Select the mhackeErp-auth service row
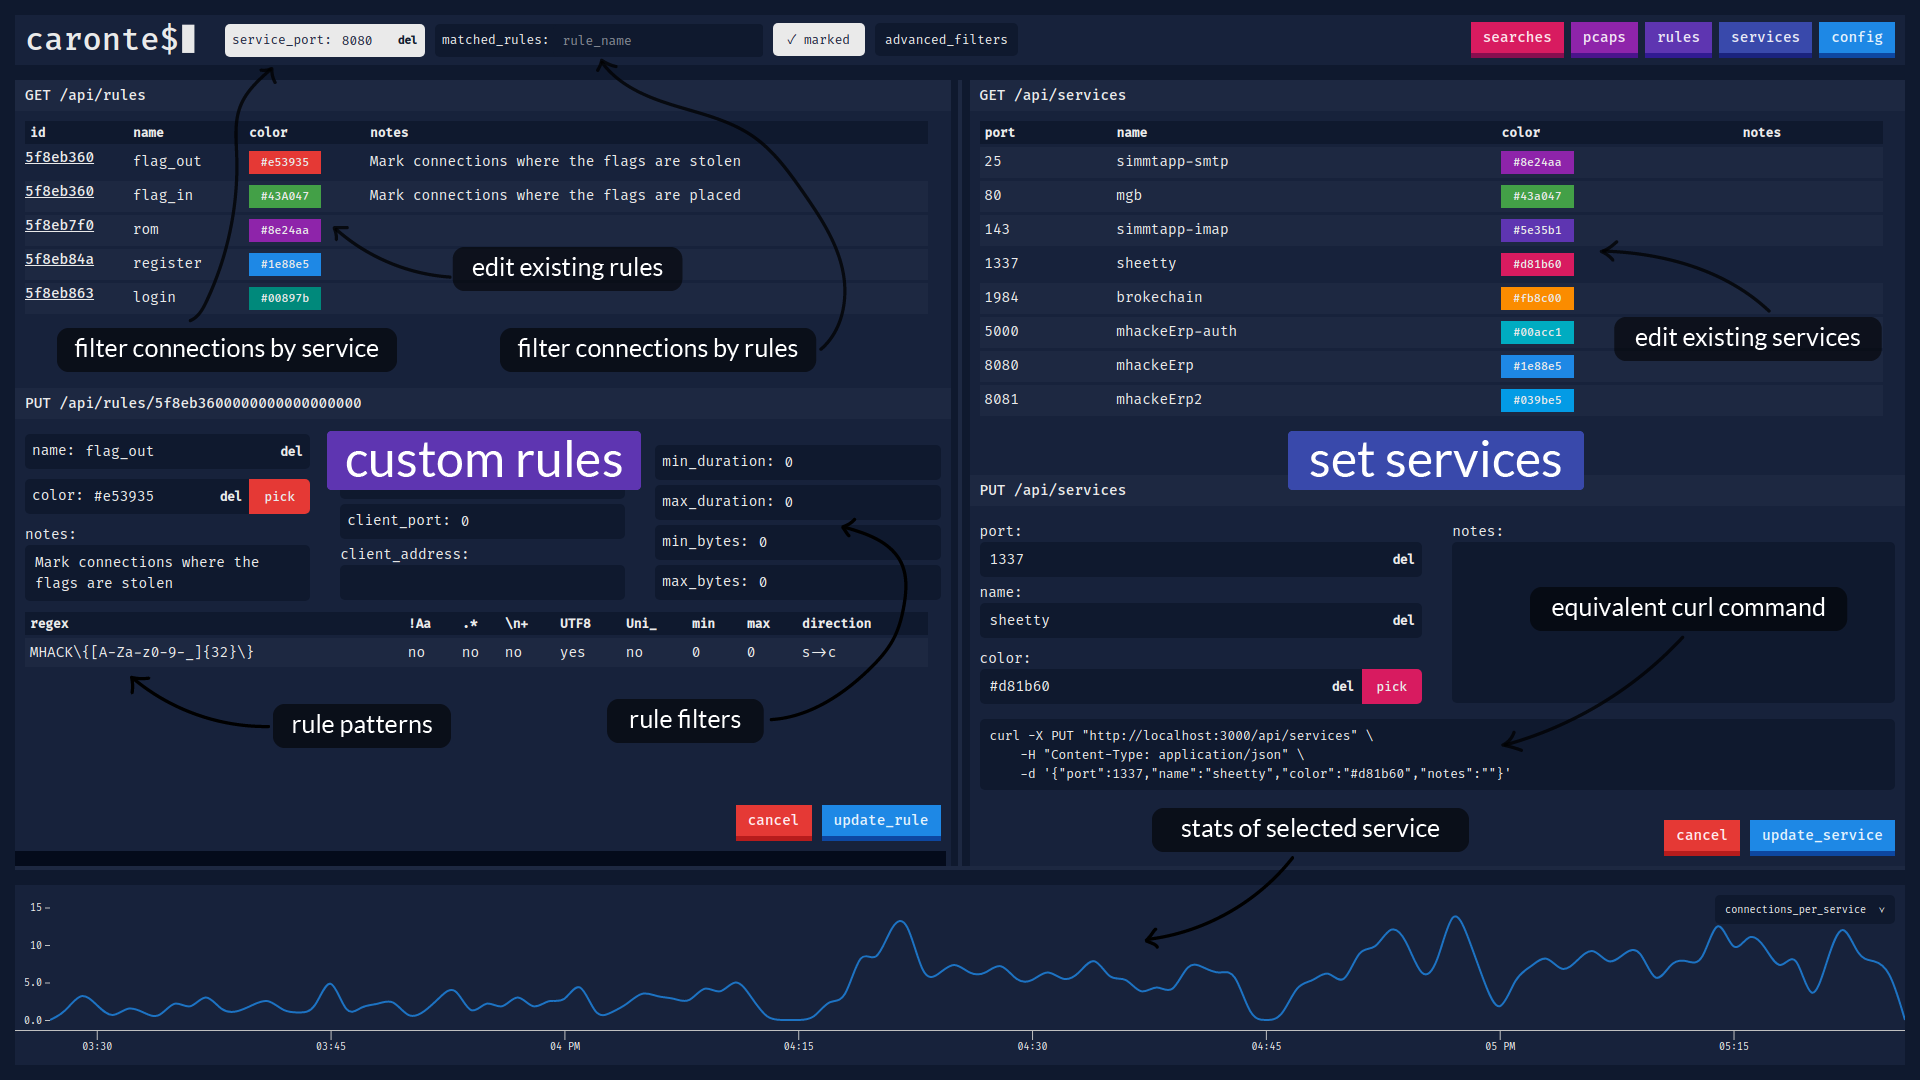 [x=1176, y=332]
